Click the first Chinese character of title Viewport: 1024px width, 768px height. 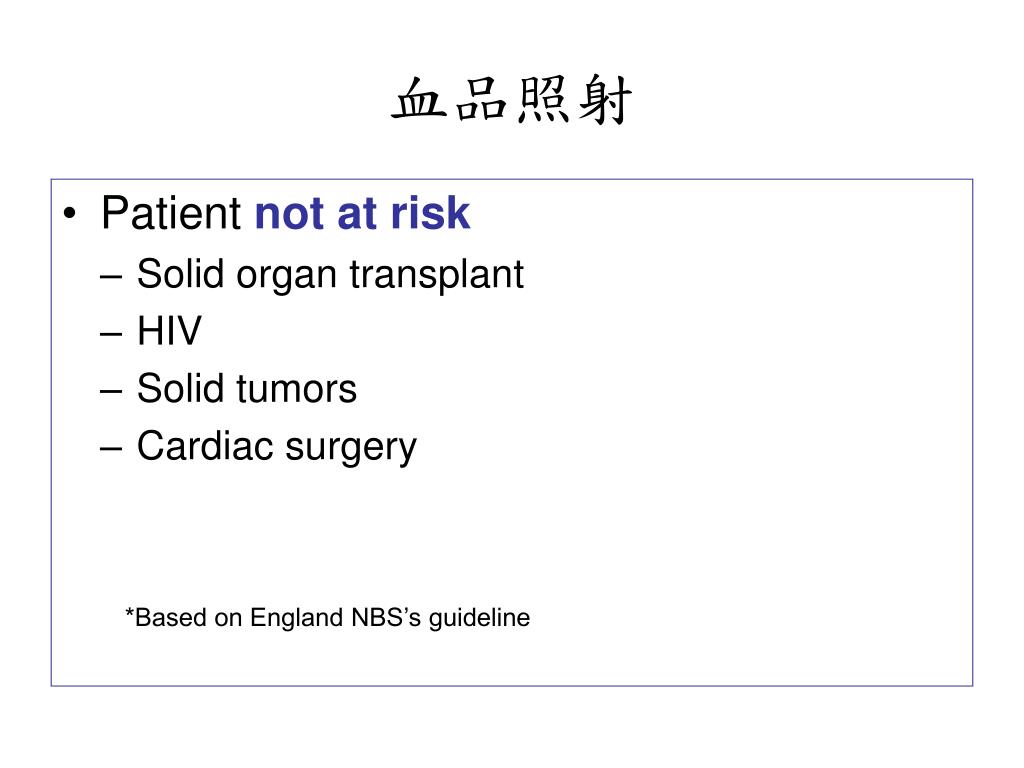(x=419, y=100)
